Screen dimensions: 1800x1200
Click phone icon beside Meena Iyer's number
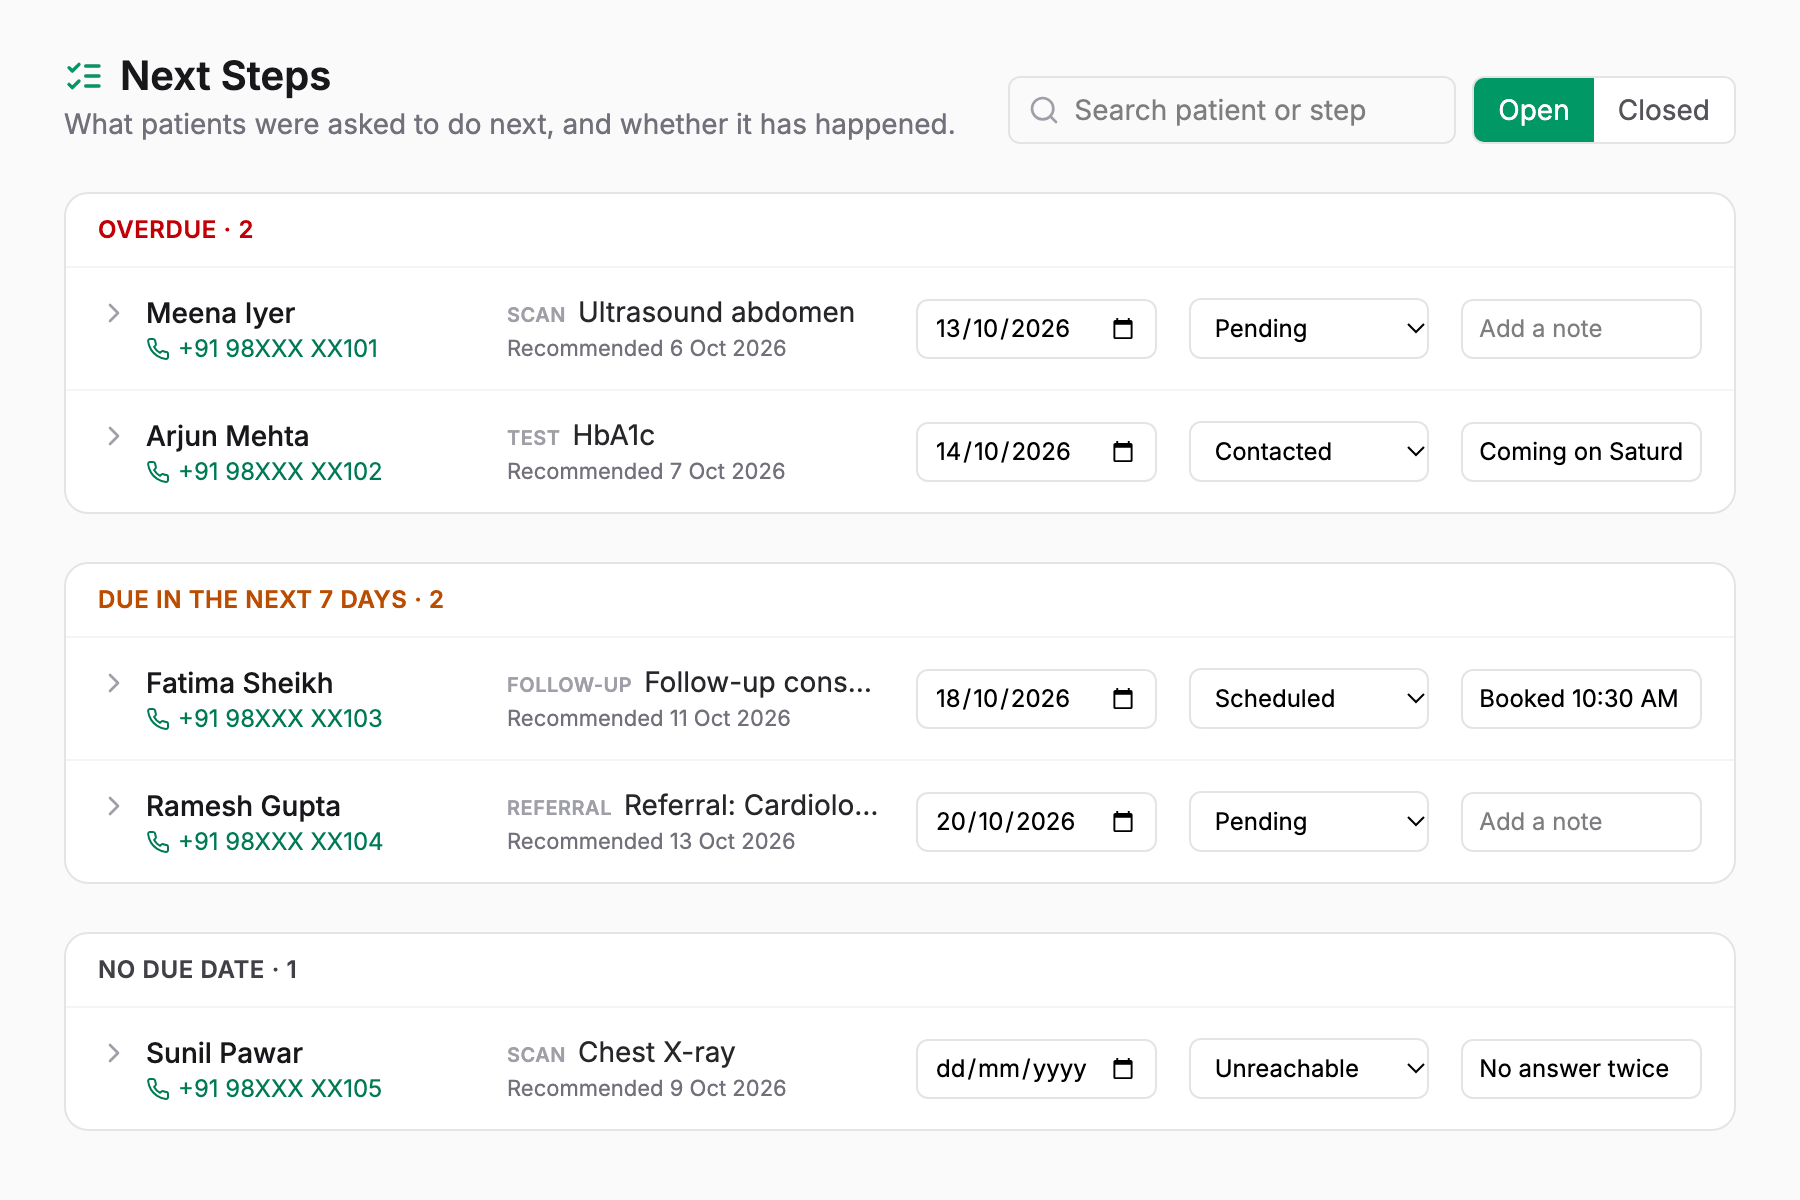coord(158,349)
